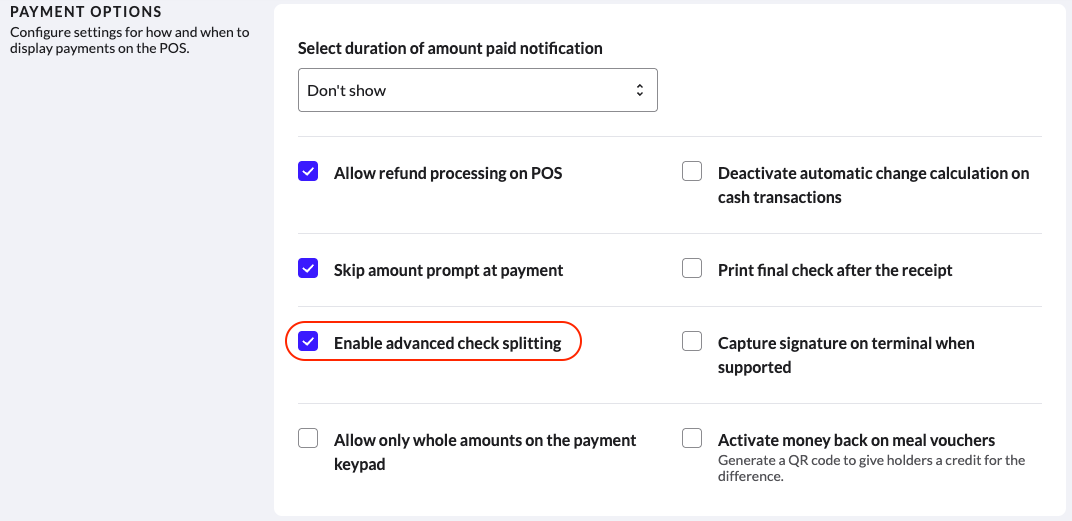Enable the Print final check after receipt checkbox
Screen dimensions: 1072x521
tap(692, 269)
